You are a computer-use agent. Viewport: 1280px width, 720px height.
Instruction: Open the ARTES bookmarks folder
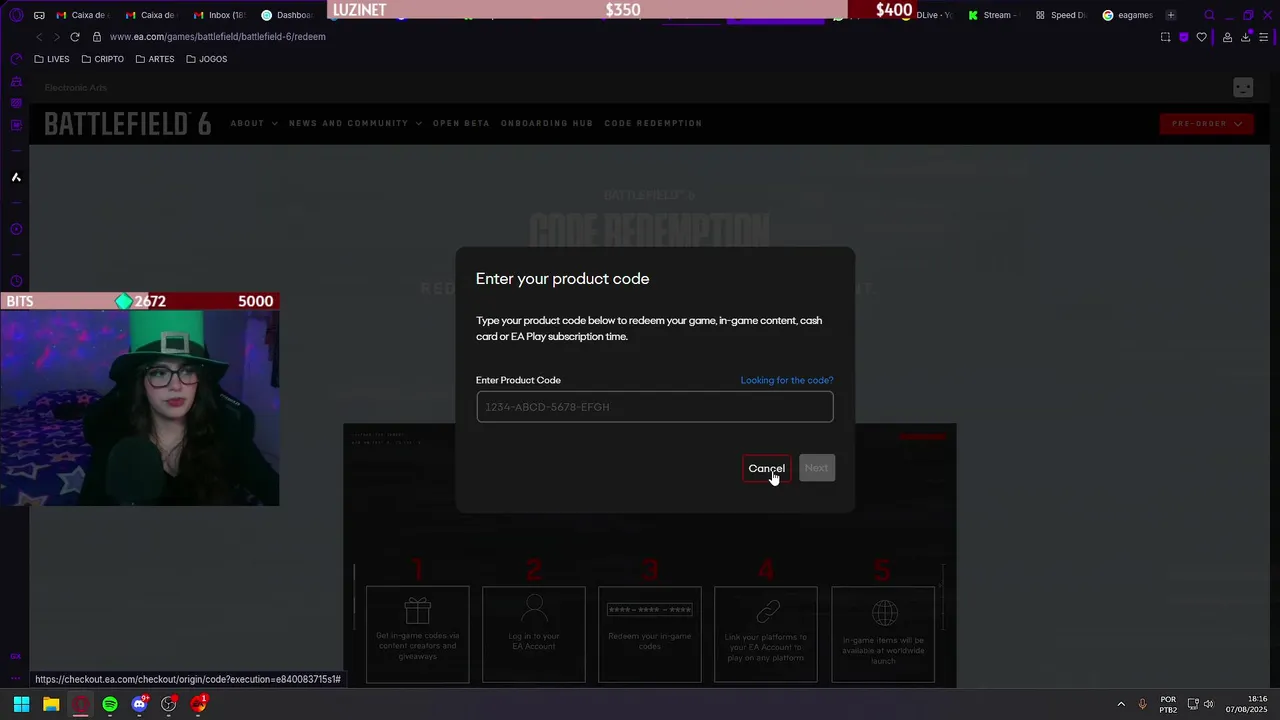click(155, 59)
